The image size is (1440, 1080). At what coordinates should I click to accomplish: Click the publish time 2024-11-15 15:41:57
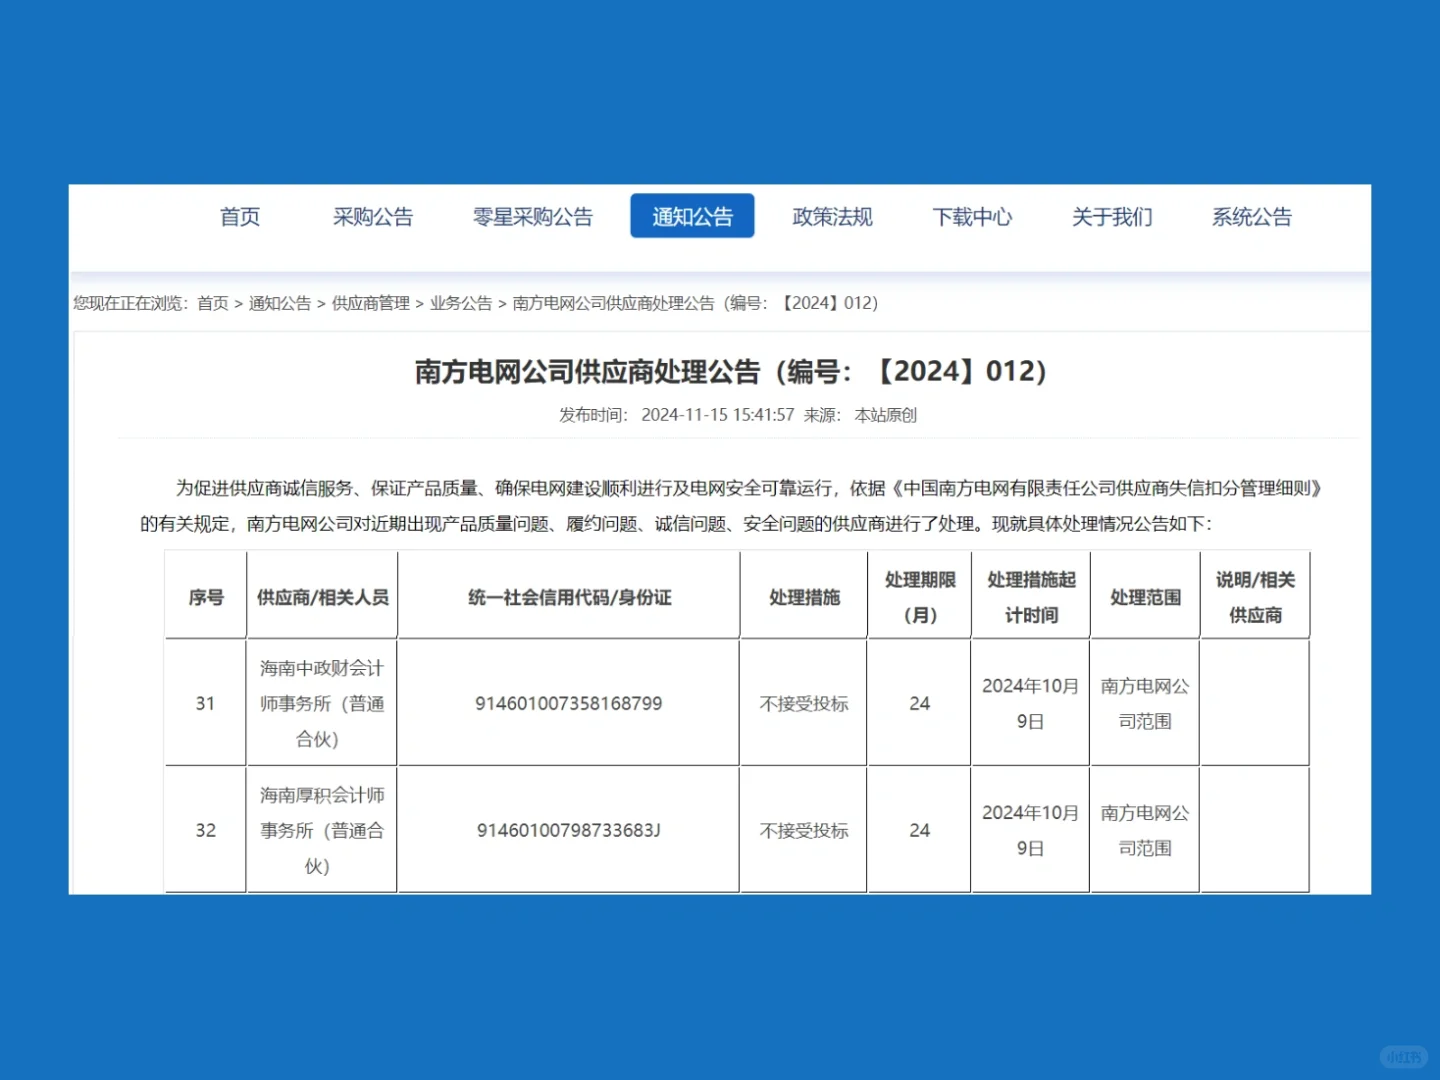(718, 415)
